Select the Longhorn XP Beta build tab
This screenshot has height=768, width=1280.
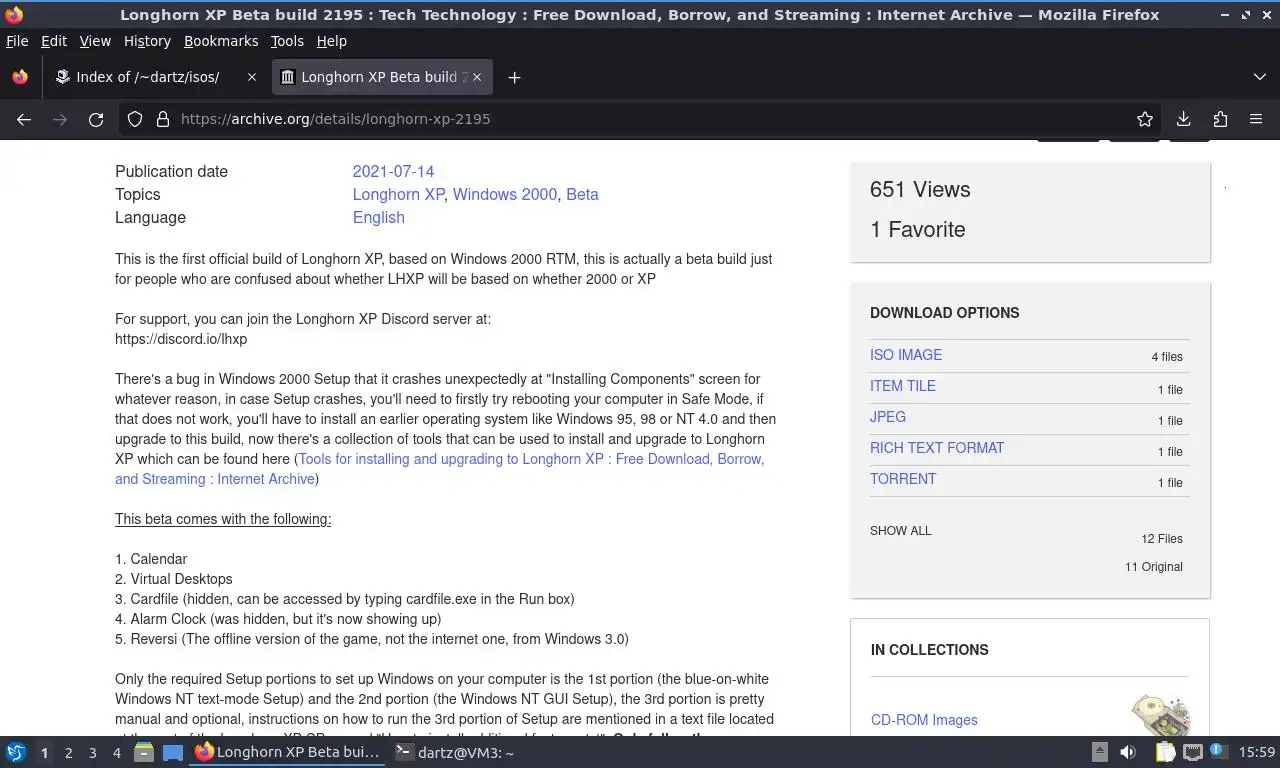382,77
